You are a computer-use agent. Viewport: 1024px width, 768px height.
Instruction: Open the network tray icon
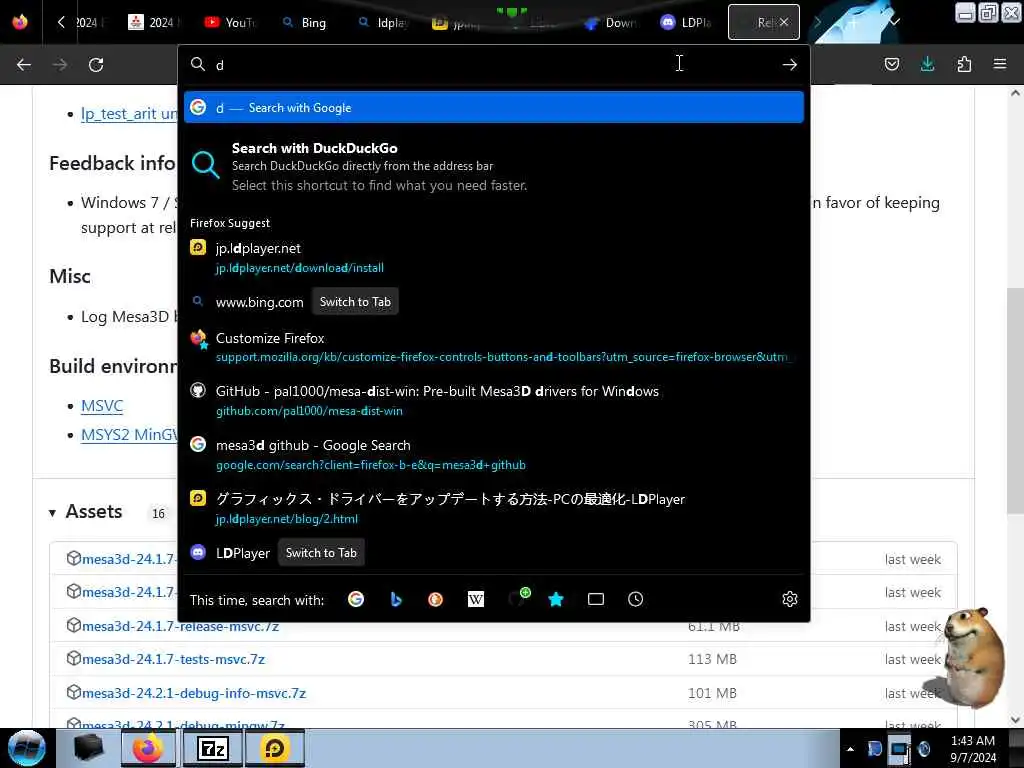pyautogui.click(x=899, y=749)
